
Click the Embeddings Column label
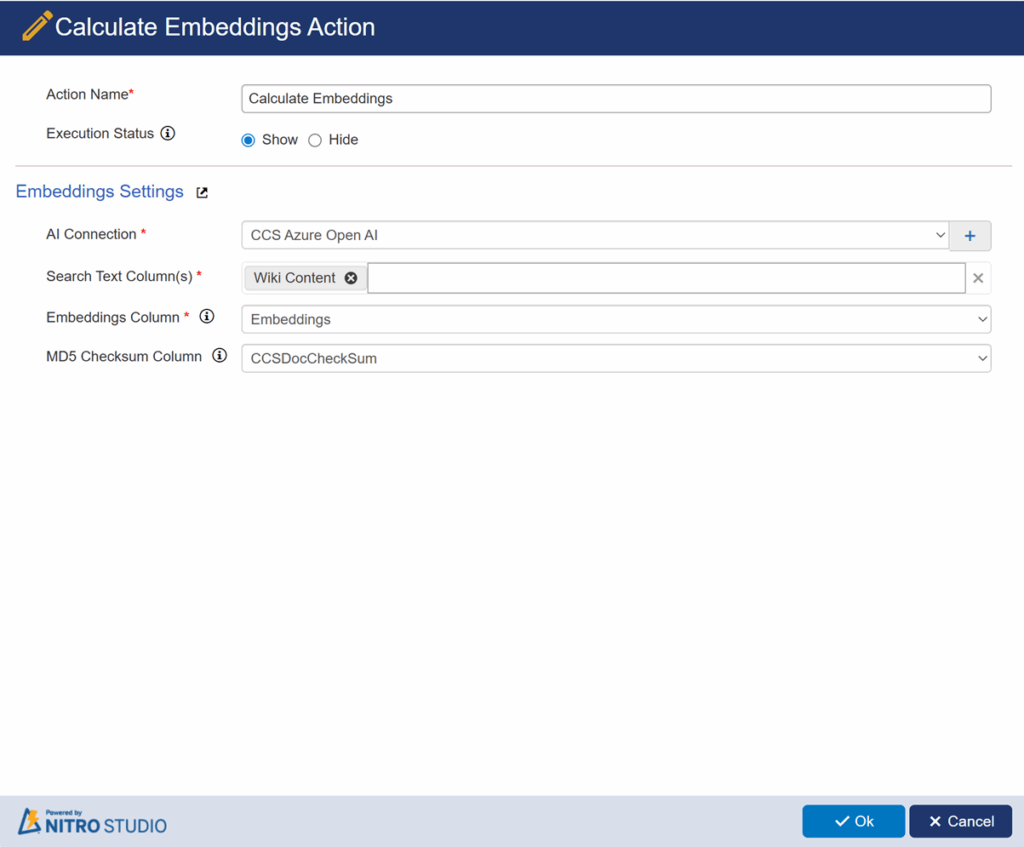(112, 317)
